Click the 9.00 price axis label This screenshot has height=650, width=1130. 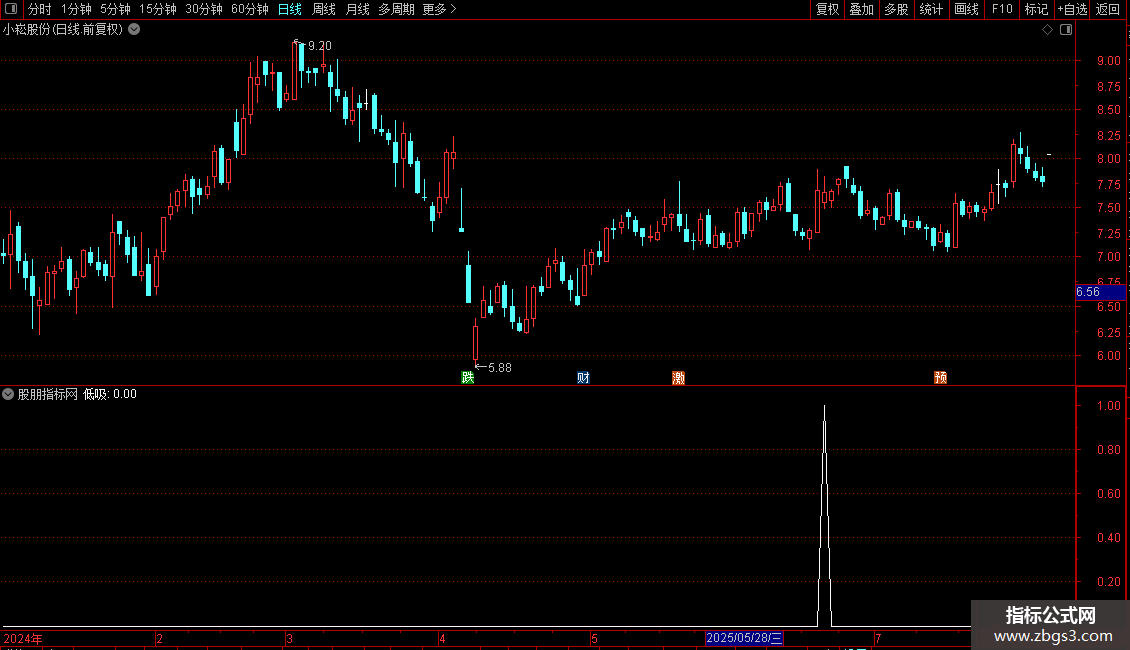1108,61
